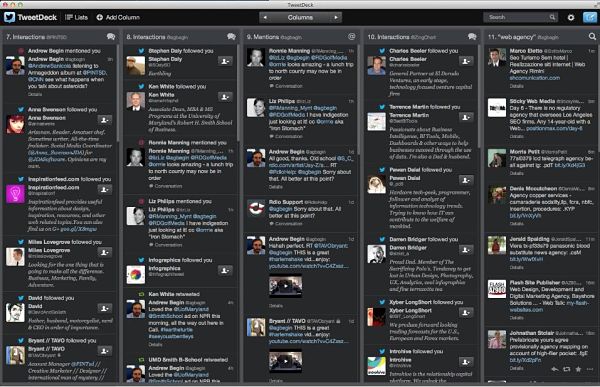
Task: Open Conversation under Rdio Support tweet
Action: coord(286,224)
